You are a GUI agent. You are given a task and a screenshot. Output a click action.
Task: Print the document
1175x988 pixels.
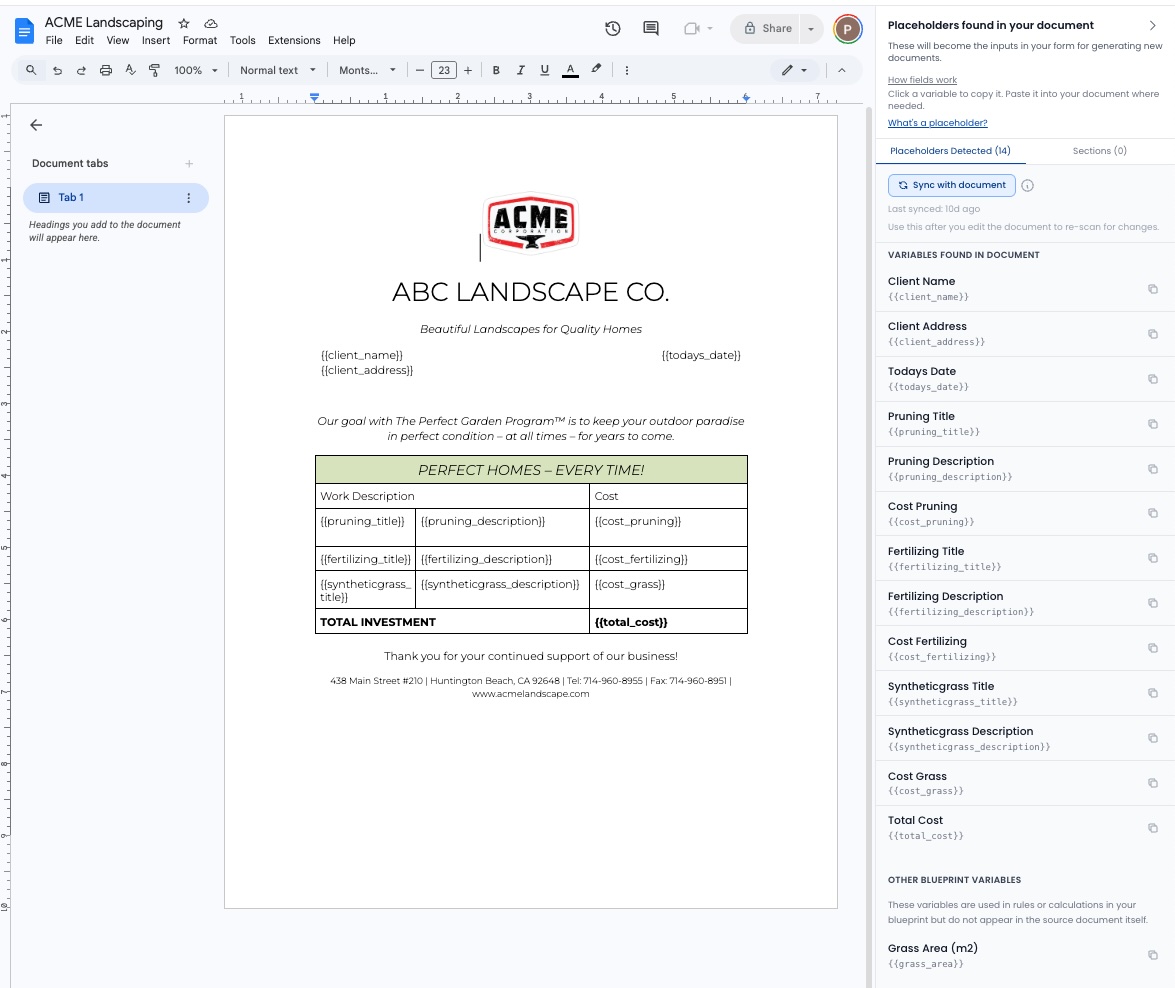click(106, 70)
